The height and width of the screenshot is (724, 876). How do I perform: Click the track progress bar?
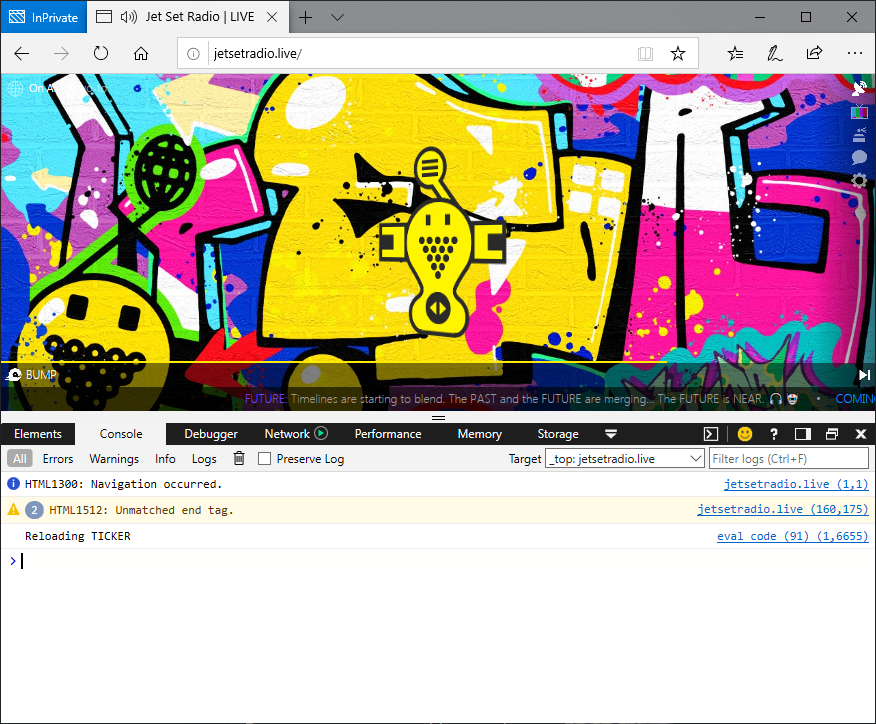(438, 362)
